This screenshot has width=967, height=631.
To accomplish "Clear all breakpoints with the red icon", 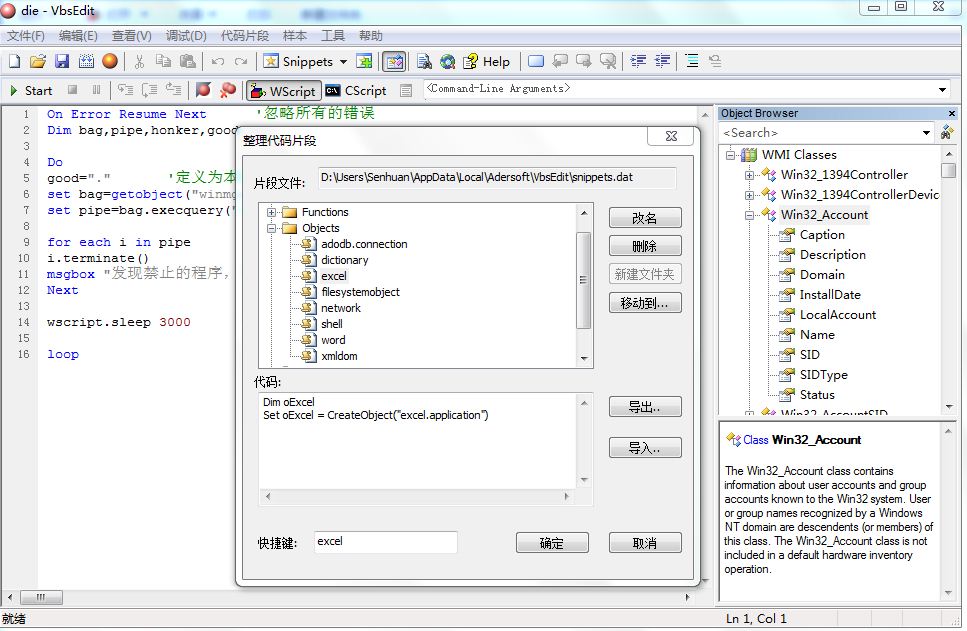I will tap(228, 90).
